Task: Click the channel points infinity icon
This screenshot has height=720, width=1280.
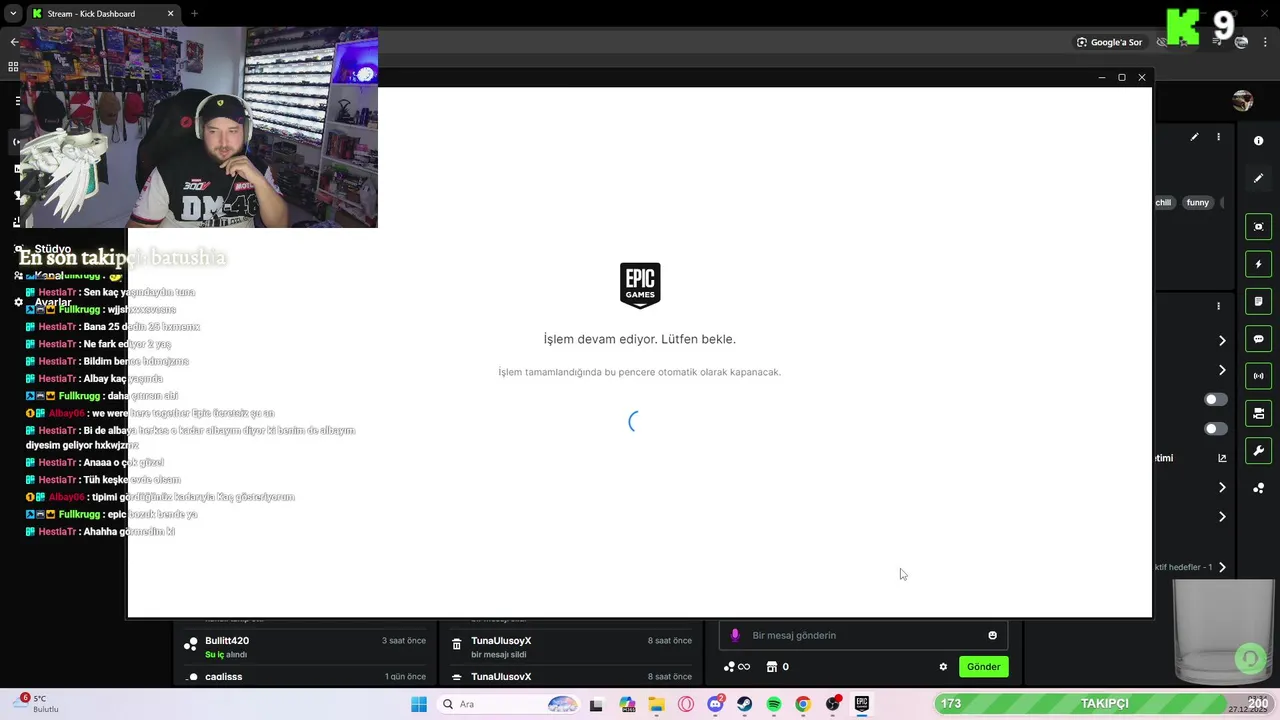Action: pos(737,667)
